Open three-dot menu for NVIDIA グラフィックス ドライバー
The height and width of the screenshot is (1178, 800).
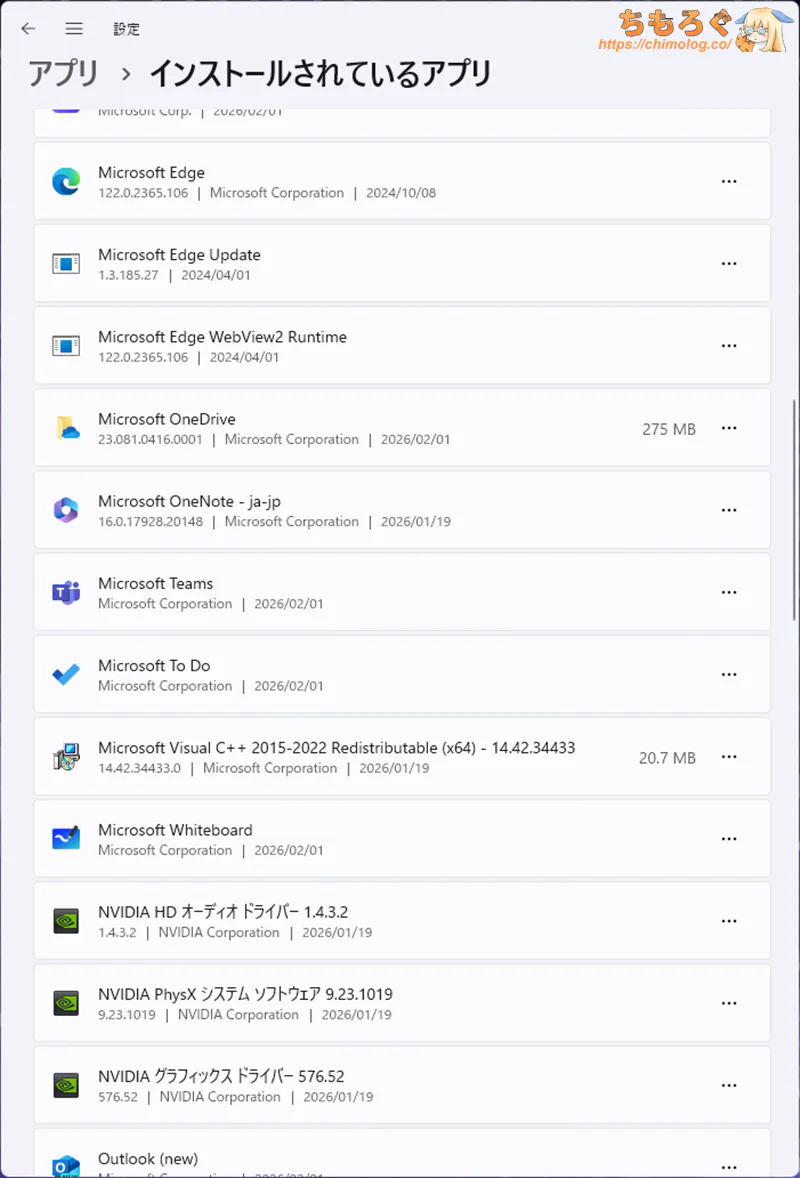(729, 1085)
